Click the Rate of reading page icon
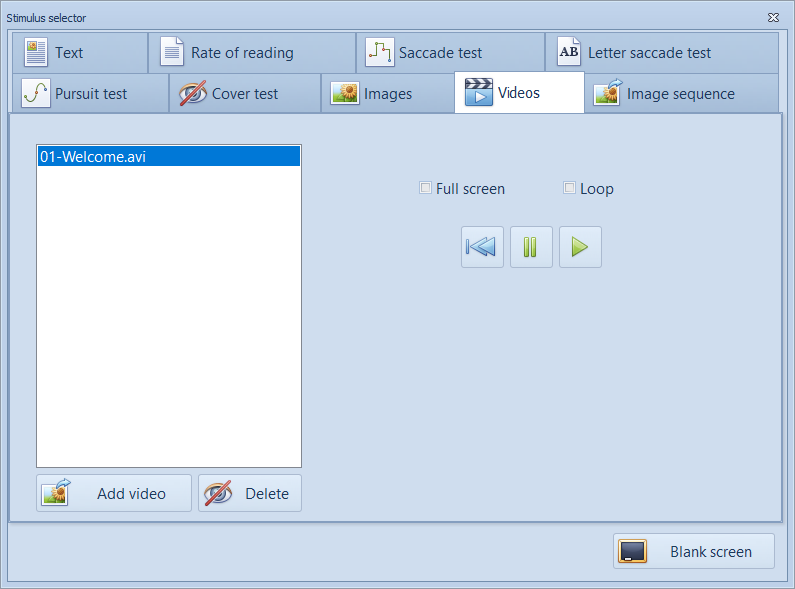795x589 pixels. (172, 52)
